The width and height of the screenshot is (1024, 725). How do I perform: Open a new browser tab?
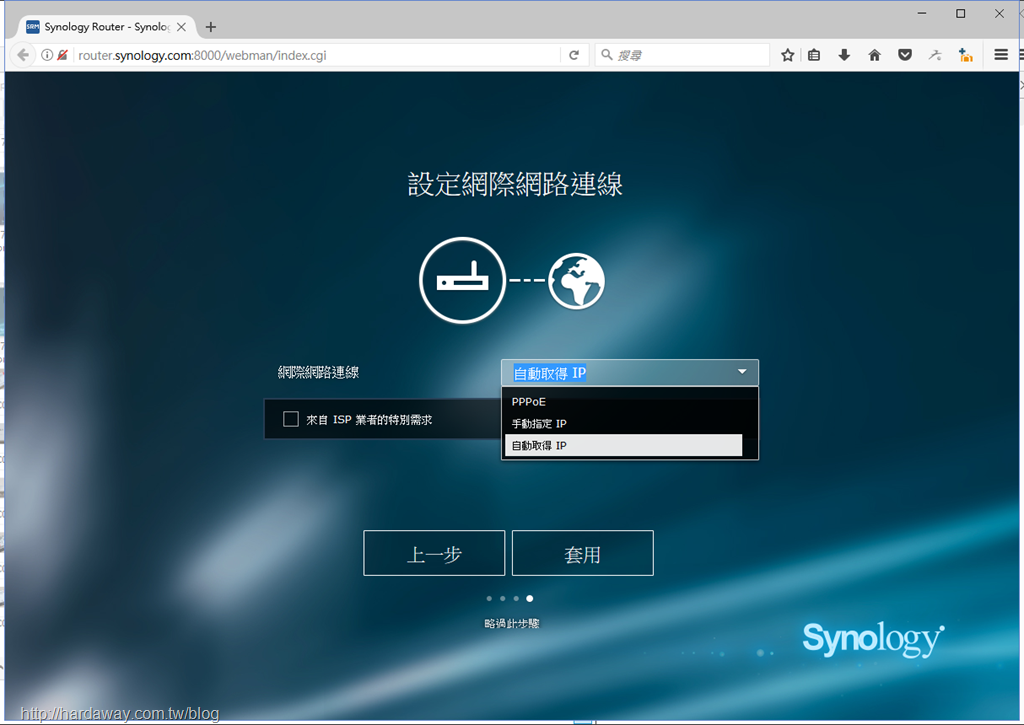point(210,27)
